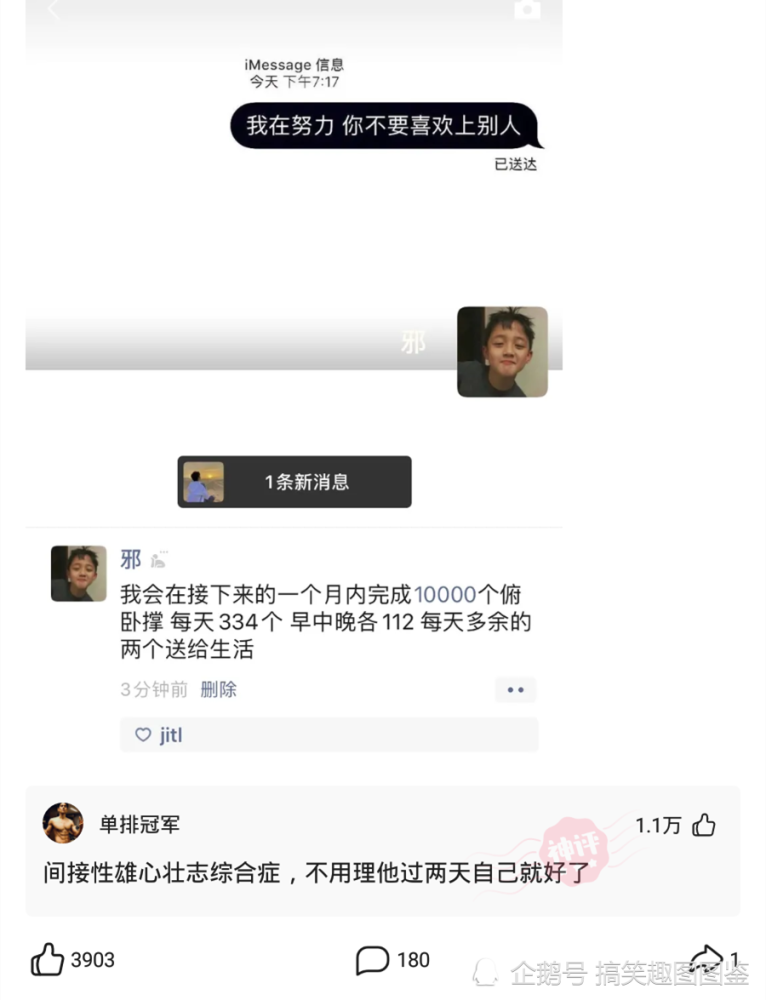Like the post with 3903 thumbs-up
Image resolution: width=766 pixels, height=1000 pixels.
(47, 959)
